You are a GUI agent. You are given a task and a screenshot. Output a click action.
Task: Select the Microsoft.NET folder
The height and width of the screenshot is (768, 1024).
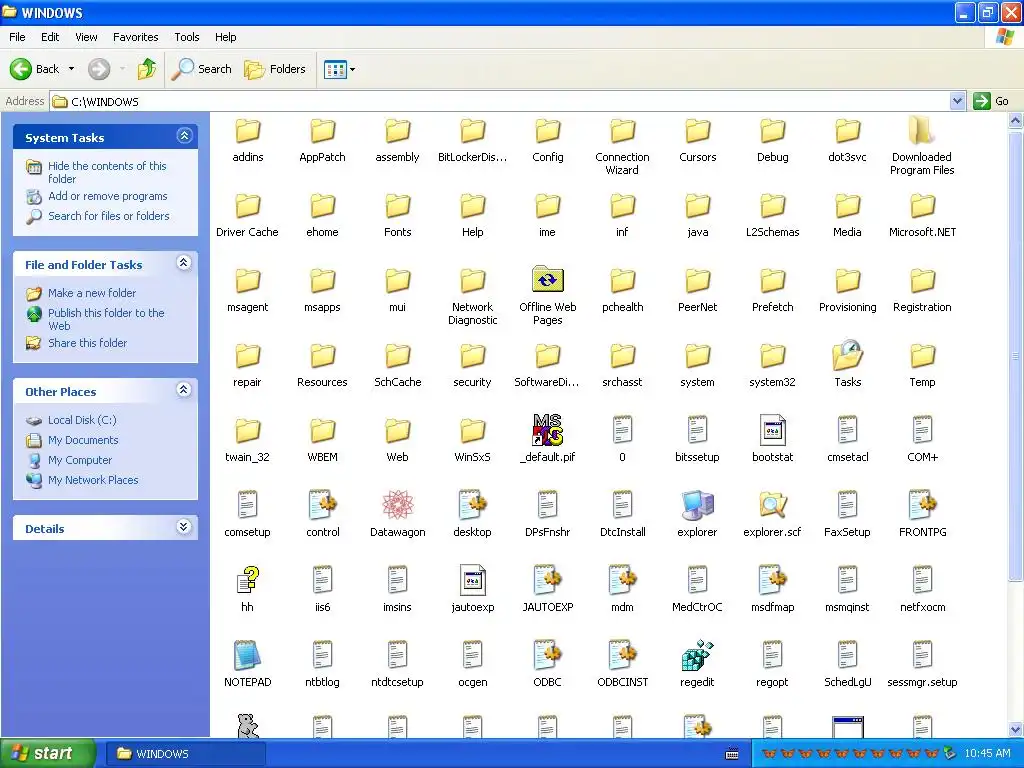pos(922,206)
